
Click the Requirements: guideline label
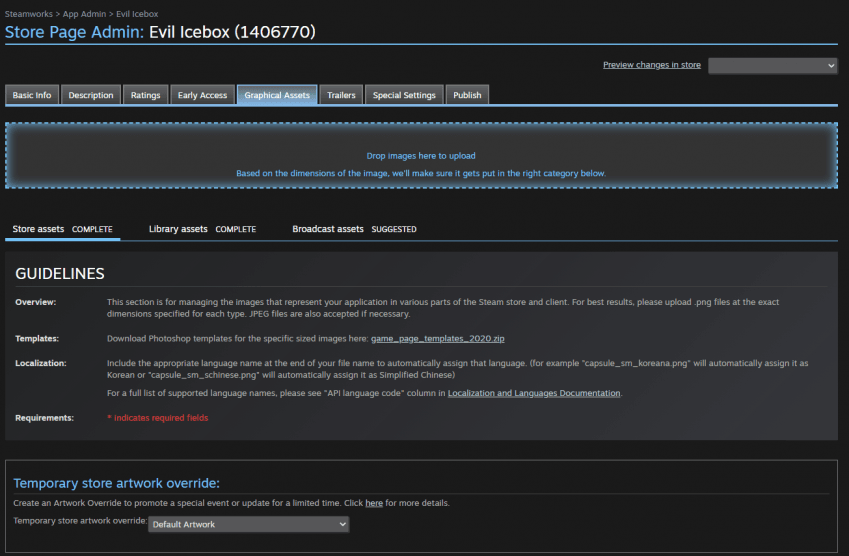44,418
